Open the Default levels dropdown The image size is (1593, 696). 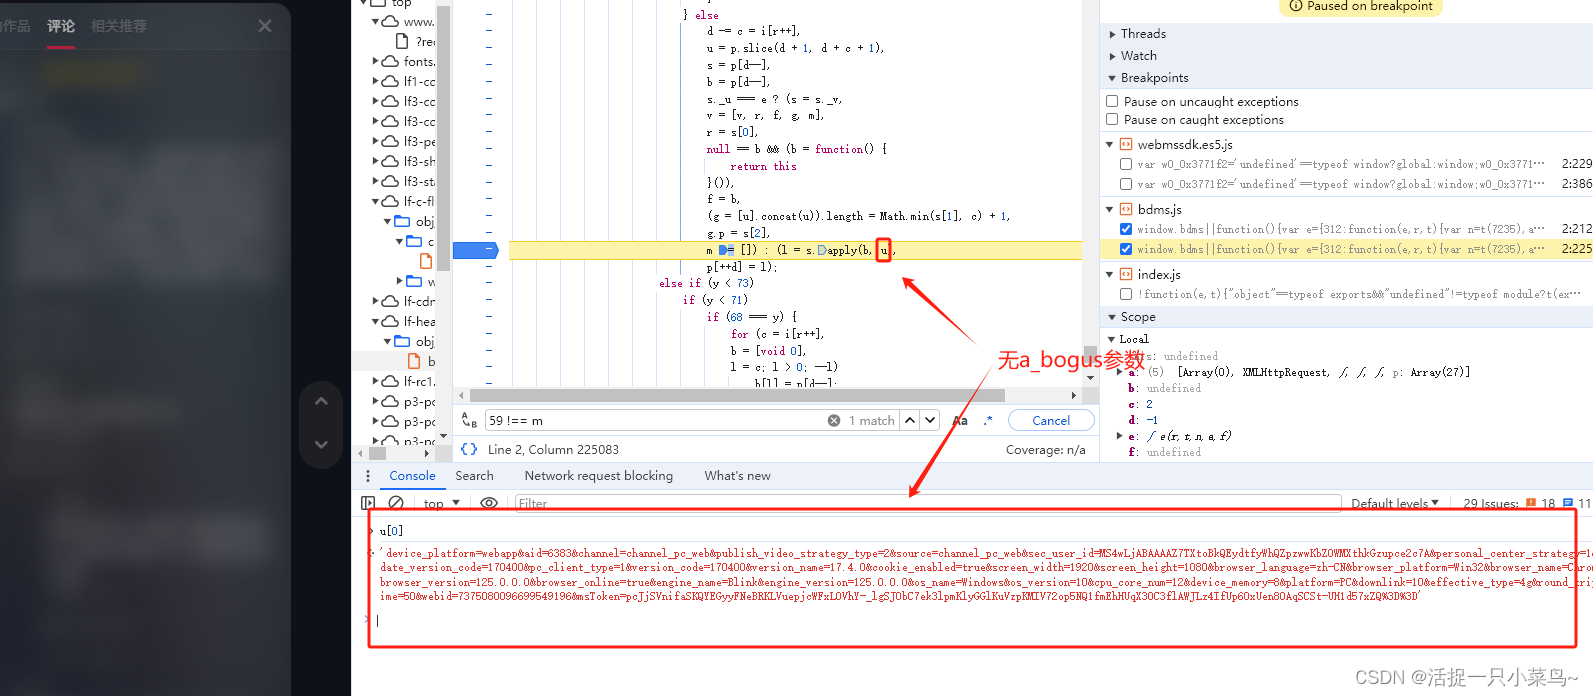tap(1394, 503)
